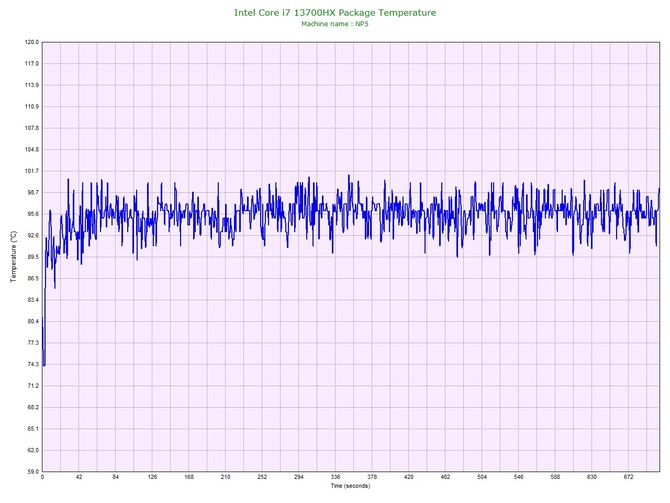Image resolution: width=670 pixels, height=503 pixels.
Task: Click the 77.3 temperature tick label
Action: [x=33, y=343]
